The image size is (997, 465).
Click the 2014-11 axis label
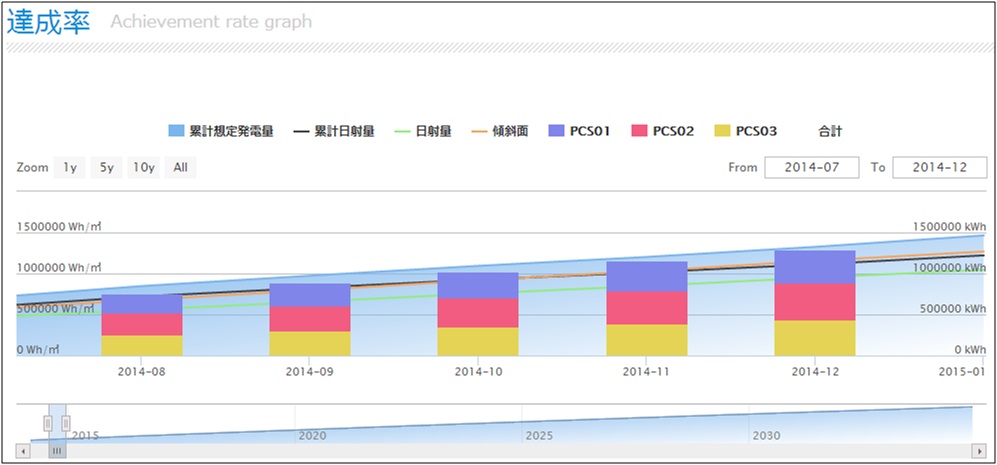[647, 372]
